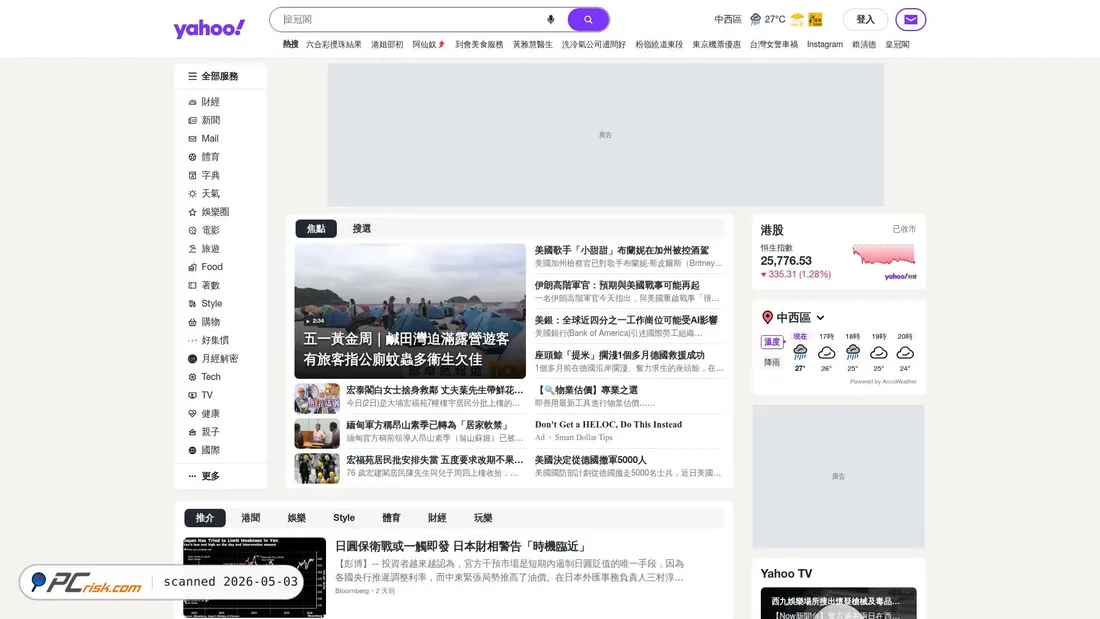The image size is (1100, 619).
Task: Click the 著數 icon in sidebar
Action: point(192,286)
